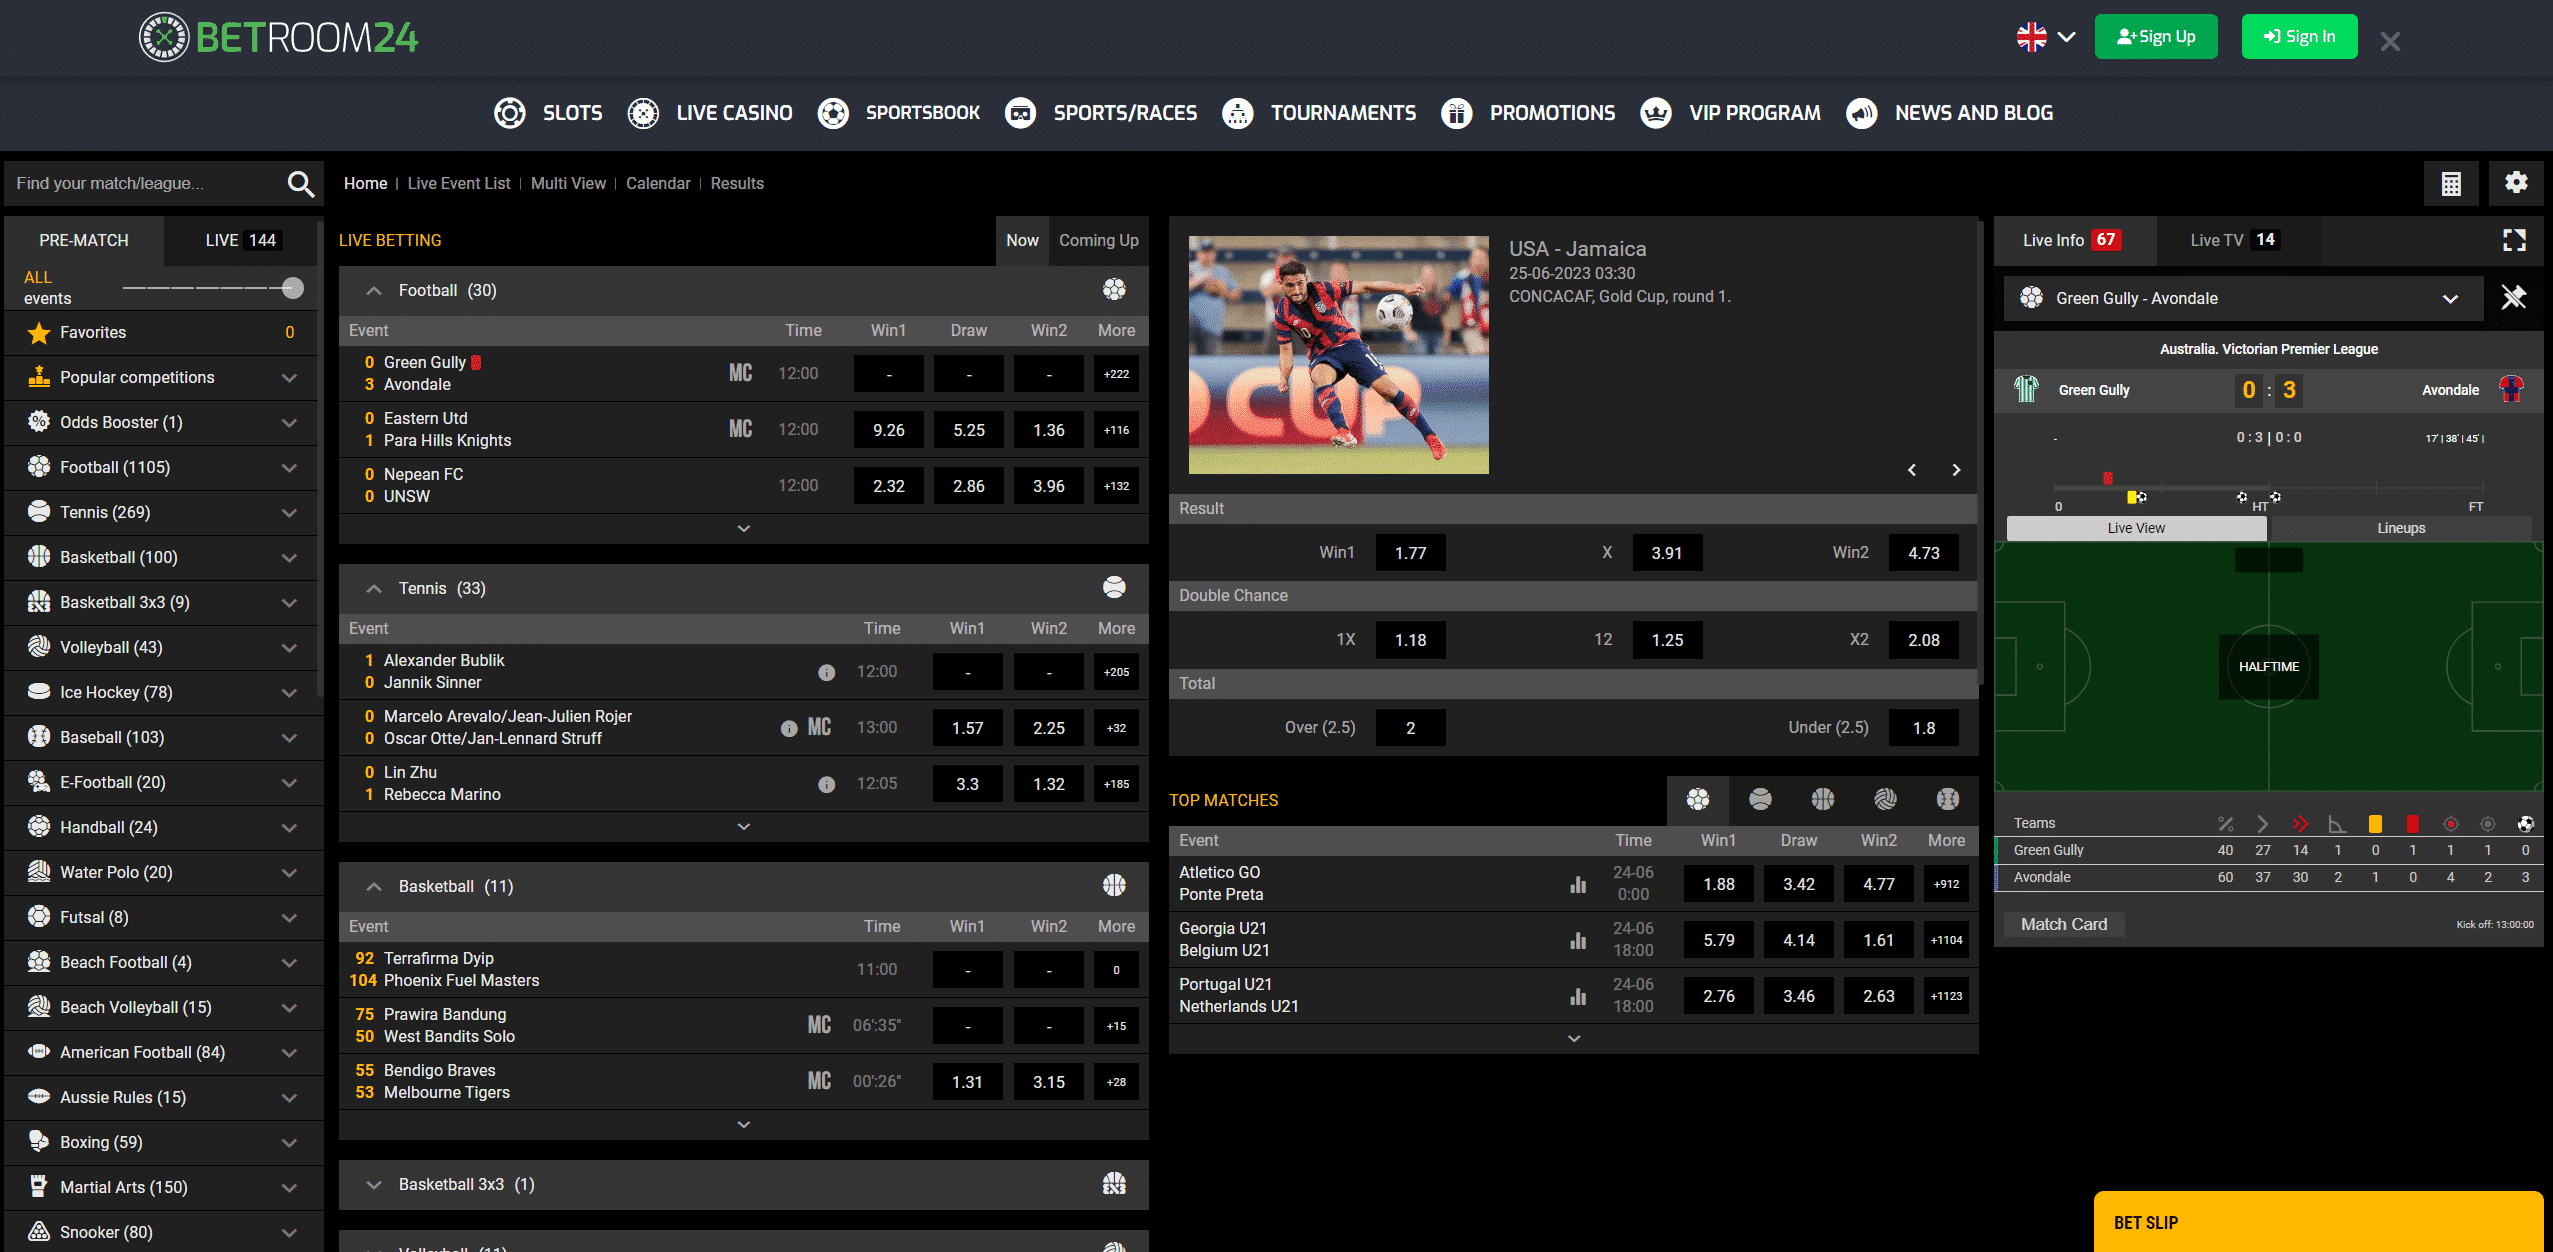Open the PRE-MATCH tab

point(84,240)
